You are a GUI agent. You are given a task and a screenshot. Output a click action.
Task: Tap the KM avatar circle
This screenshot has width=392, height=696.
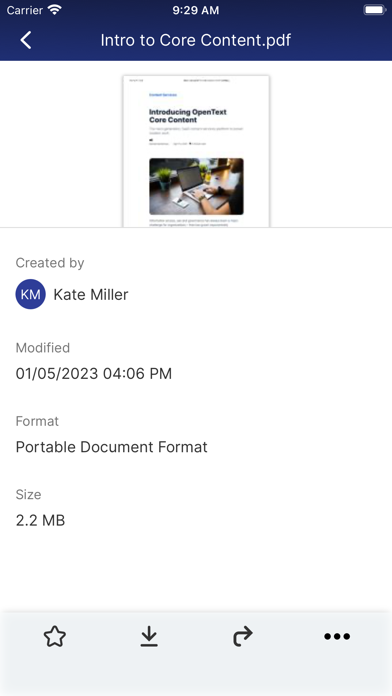pyautogui.click(x=31, y=294)
